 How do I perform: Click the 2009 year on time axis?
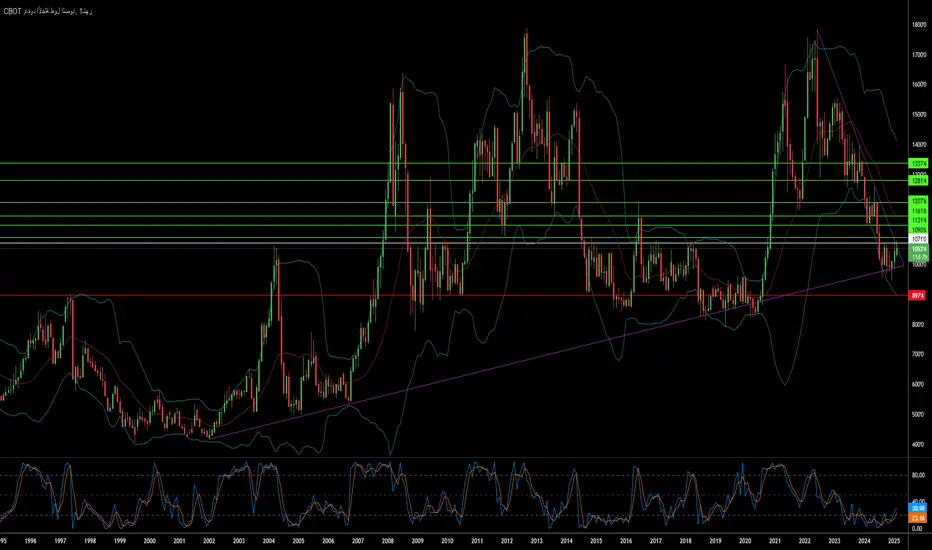click(417, 541)
